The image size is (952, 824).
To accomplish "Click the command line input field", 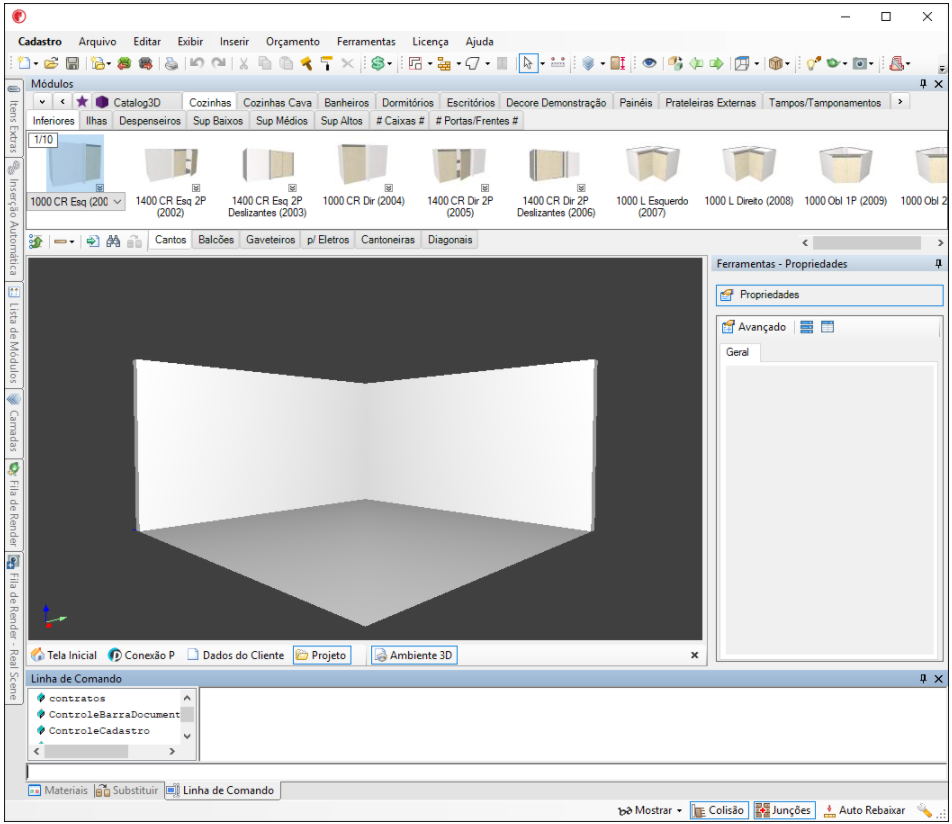I will [x=486, y=772].
